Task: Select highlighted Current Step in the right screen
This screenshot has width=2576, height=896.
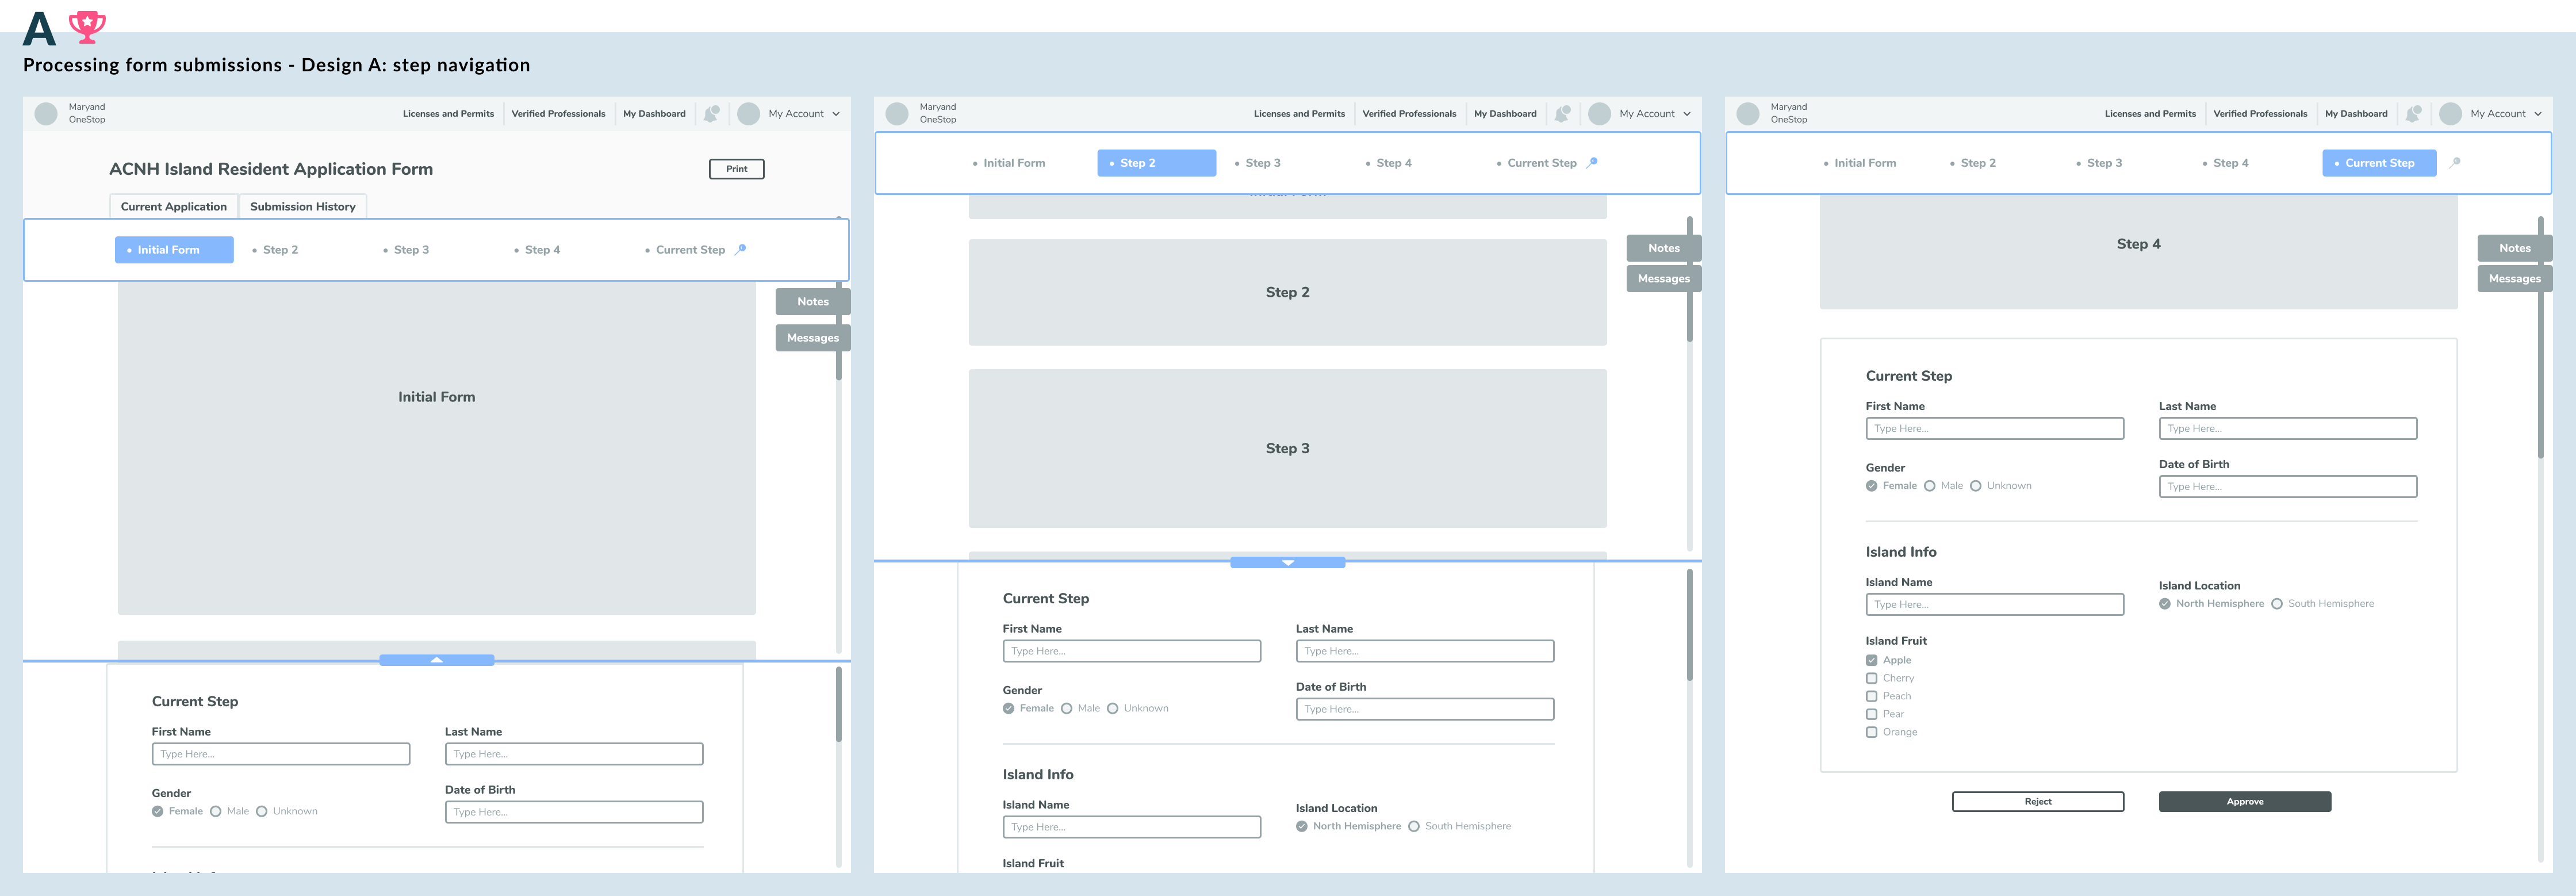Action: pyautogui.click(x=2380, y=163)
